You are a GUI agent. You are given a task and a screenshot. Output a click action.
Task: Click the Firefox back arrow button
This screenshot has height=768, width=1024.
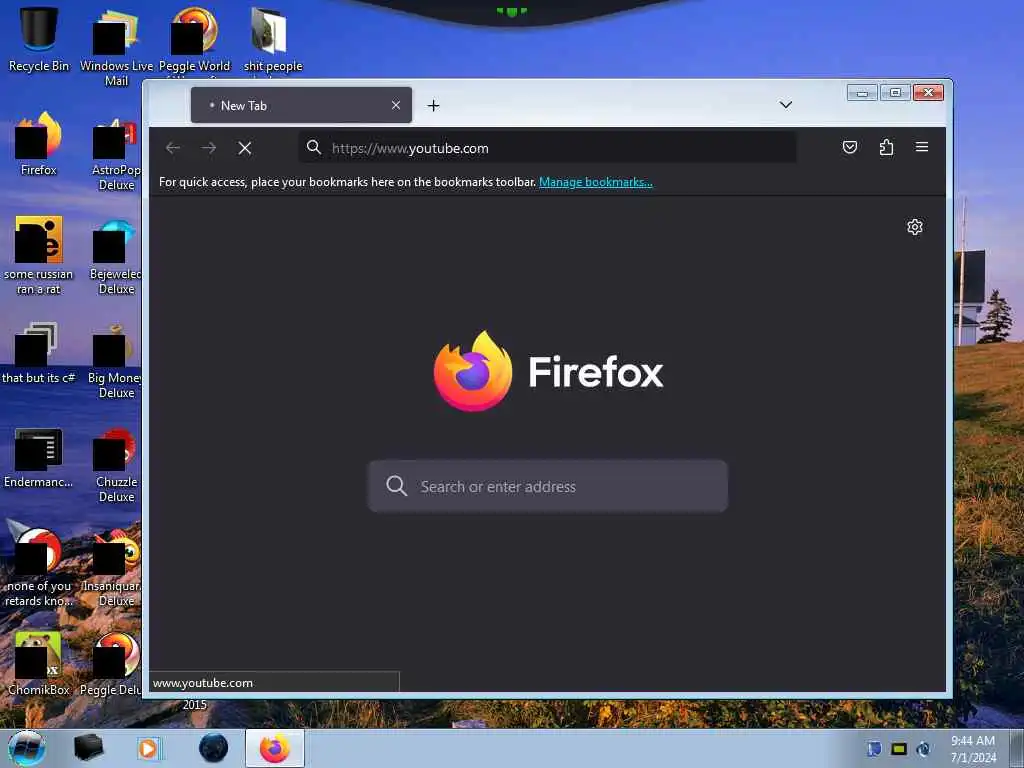pos(173,148)
